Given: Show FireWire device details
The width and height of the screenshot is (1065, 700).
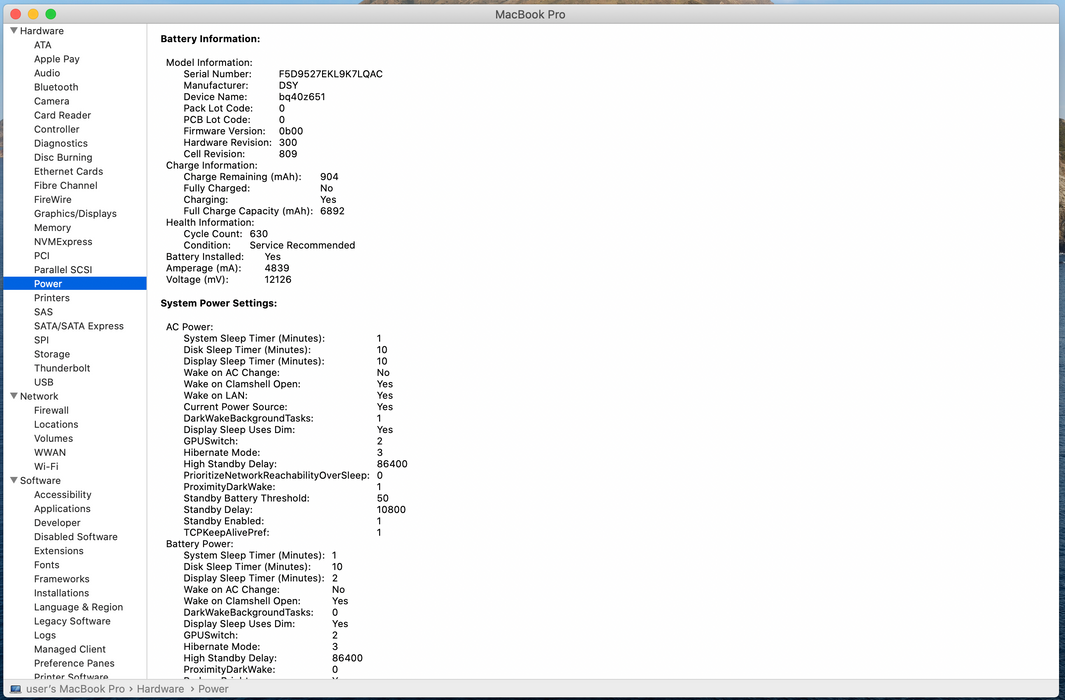Looking at the screenshot, I should [53, 200].
